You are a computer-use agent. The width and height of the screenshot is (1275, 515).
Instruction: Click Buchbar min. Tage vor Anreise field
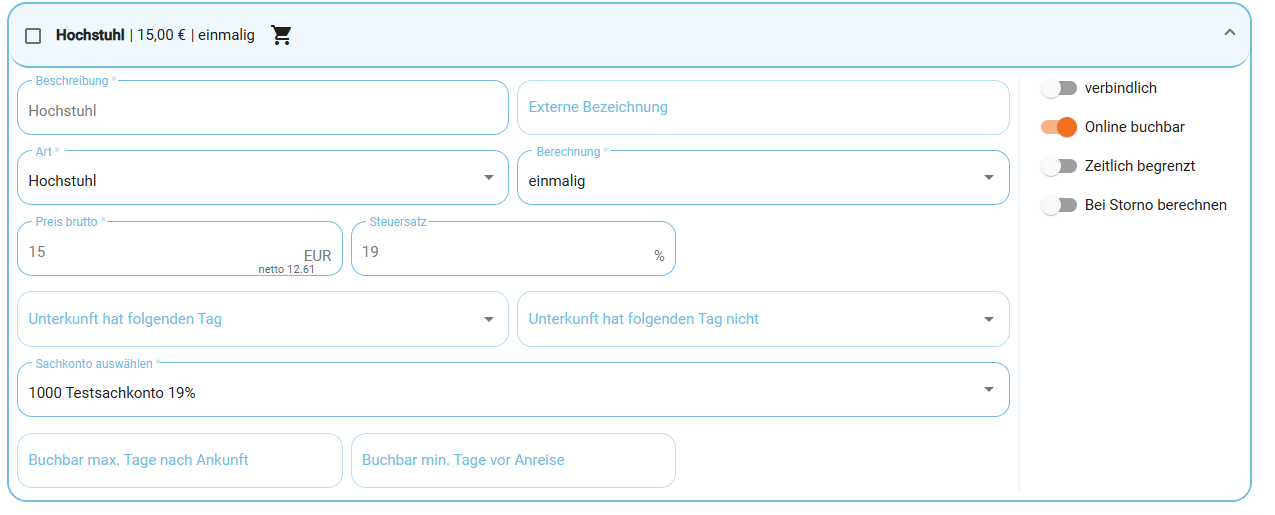pos(513,461)
